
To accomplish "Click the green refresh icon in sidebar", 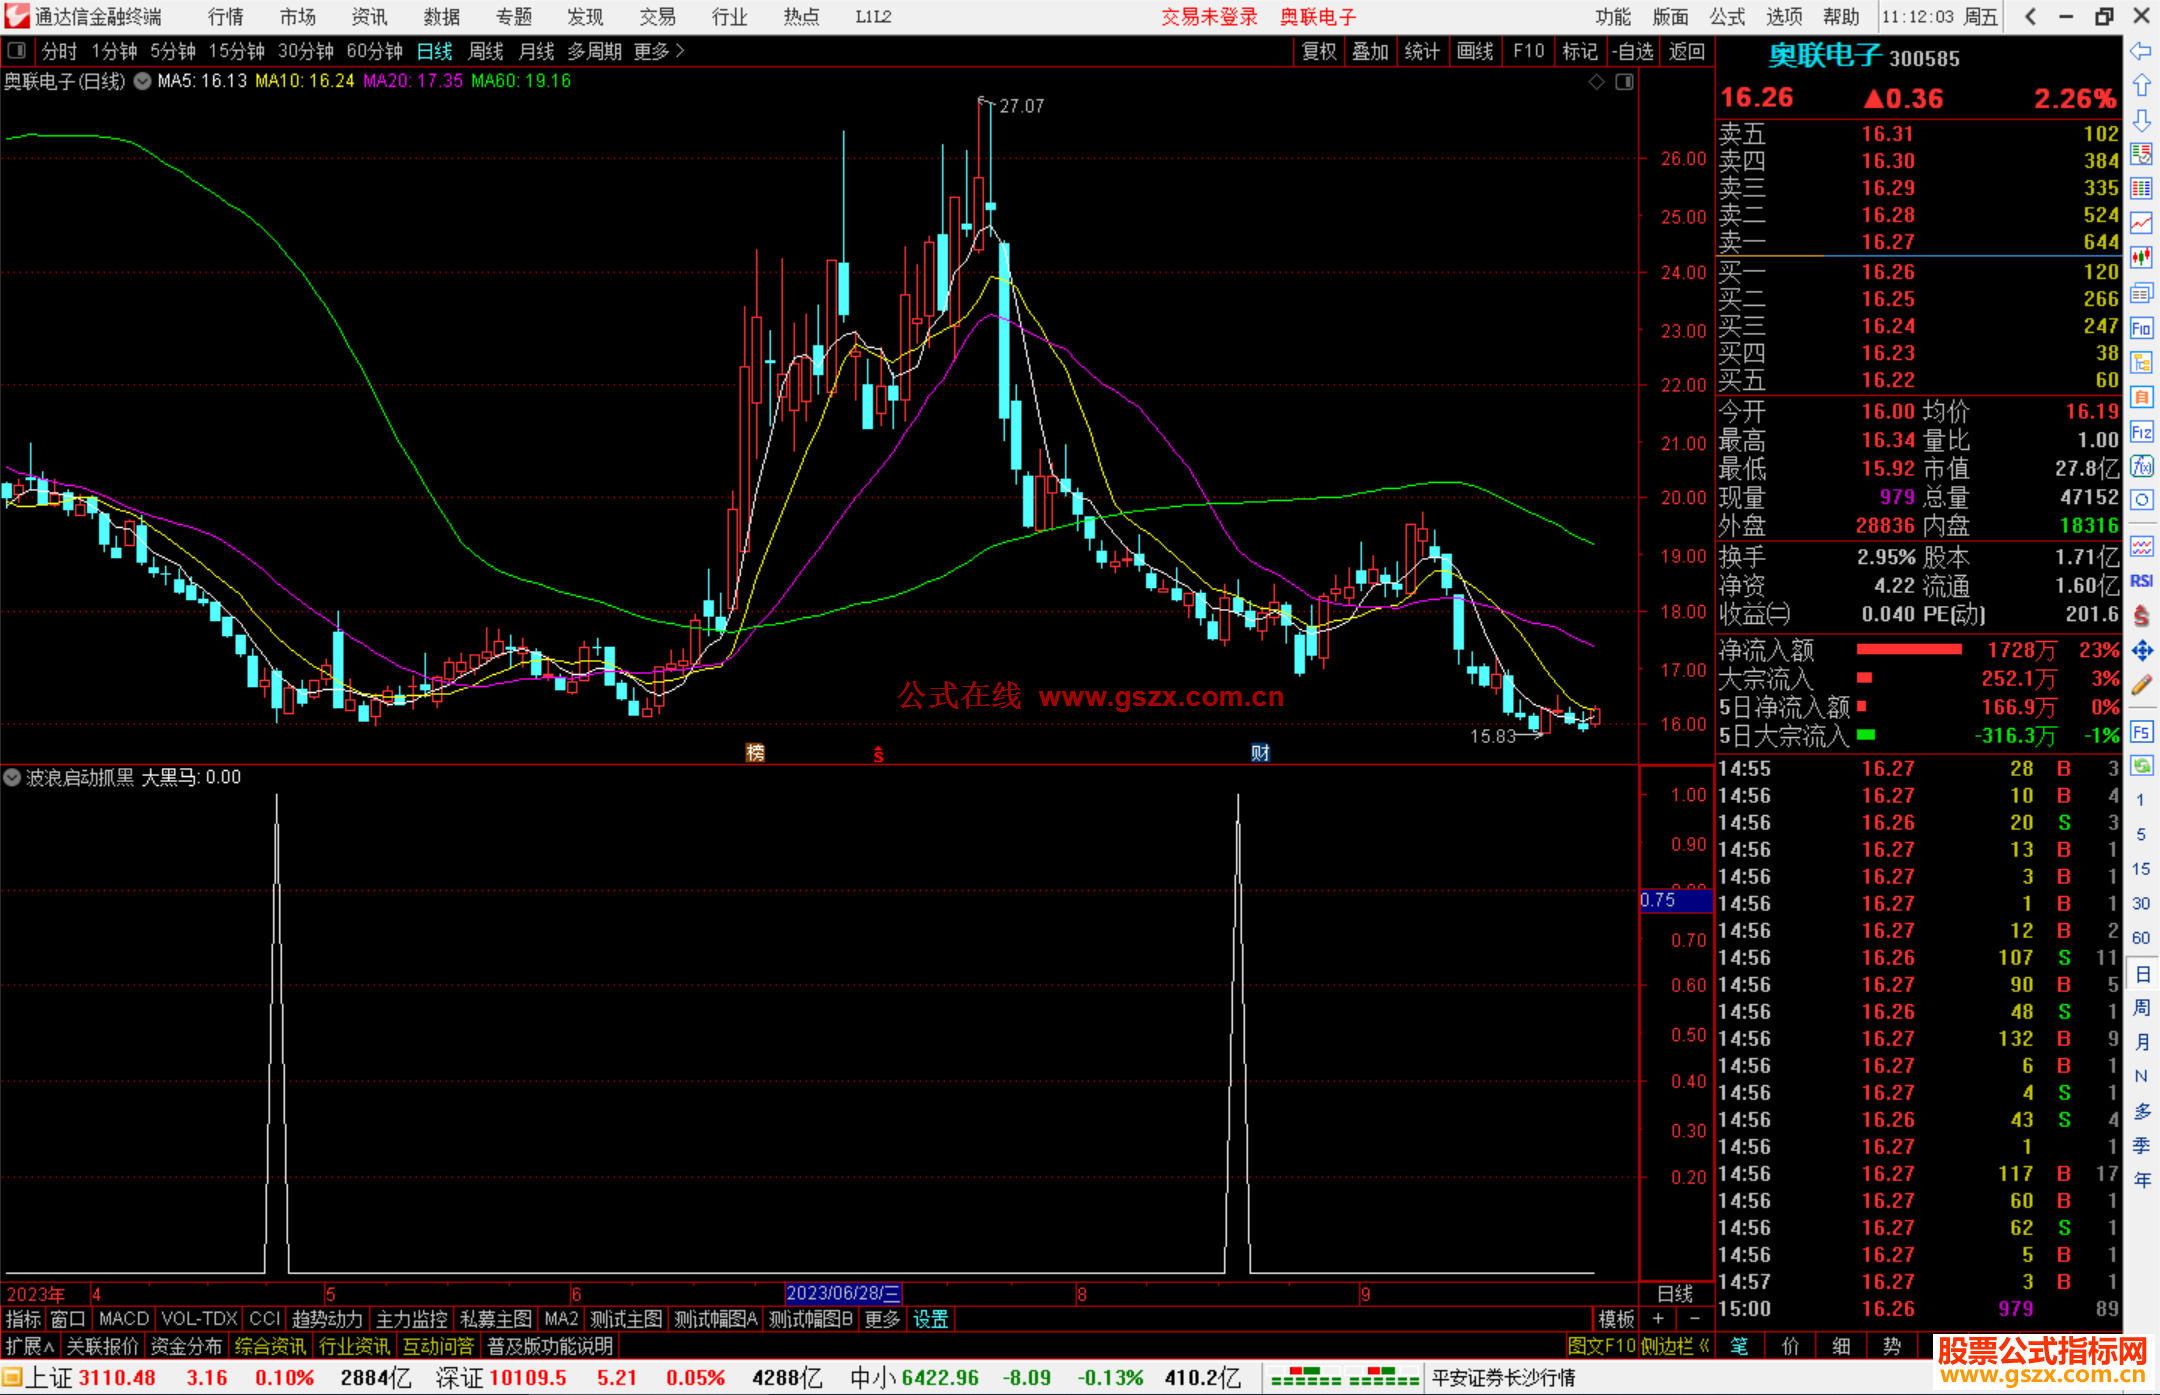I will pyautogui.click(x=2141, y=766).
